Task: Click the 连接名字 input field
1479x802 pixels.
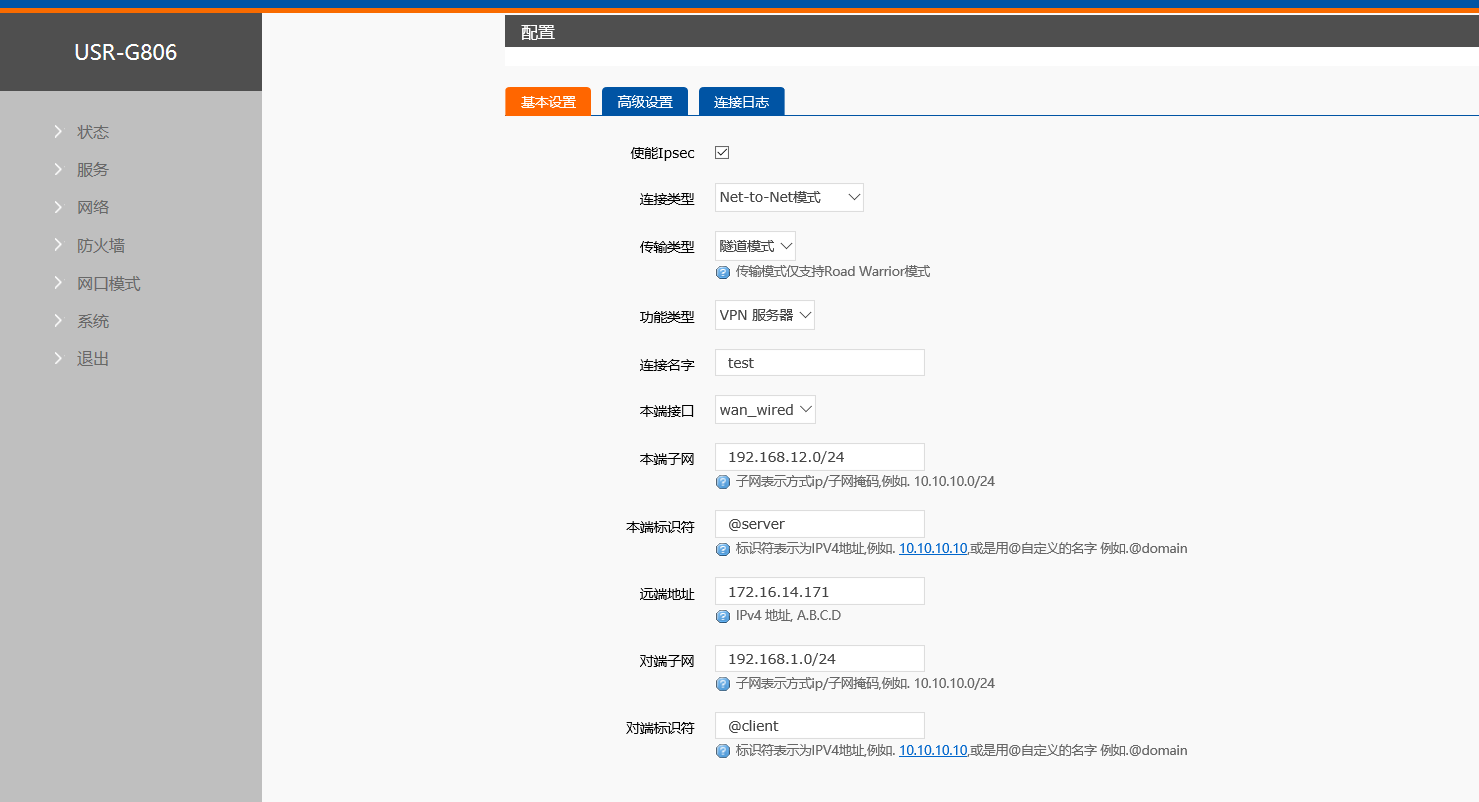Action: coord(820,363)
